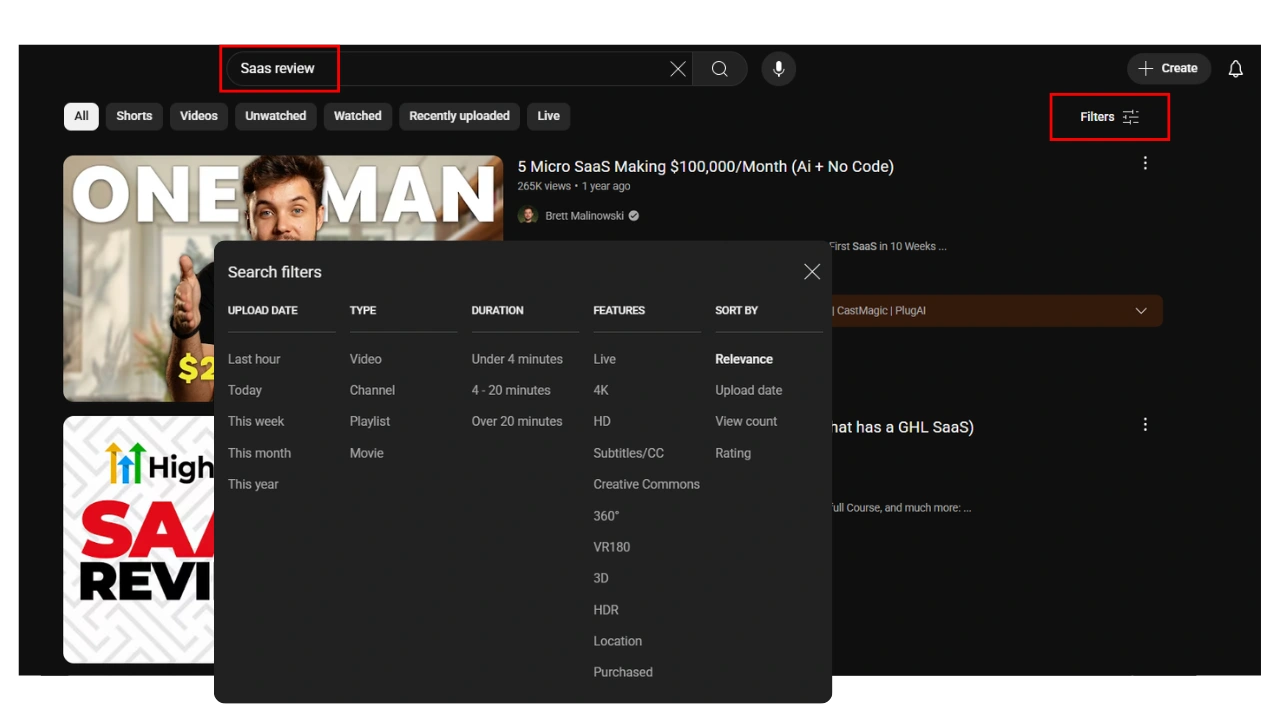This screenshot has height=720, width=1280.
Task: Select the Unwatched filter chip
Action: pos(276,116)
